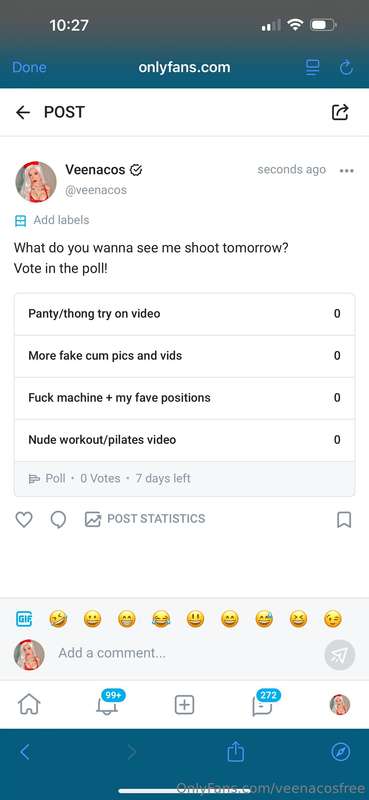Open comments via the speech bubble icon
The image size is (369, 800).
(x=58, y=519)
